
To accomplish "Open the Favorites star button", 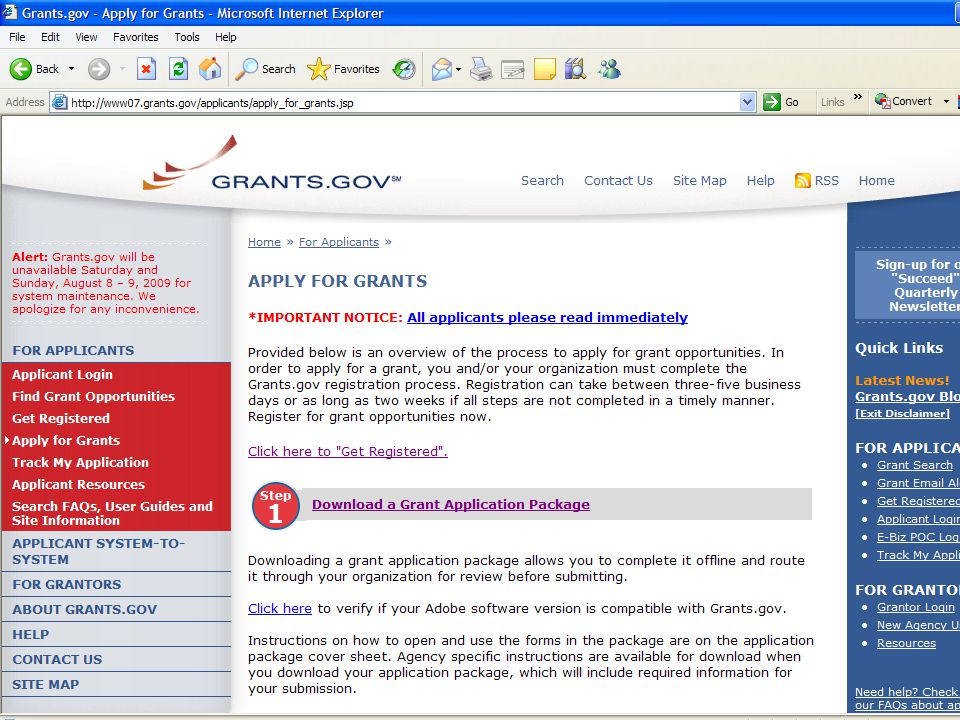I will coord(343,69).
